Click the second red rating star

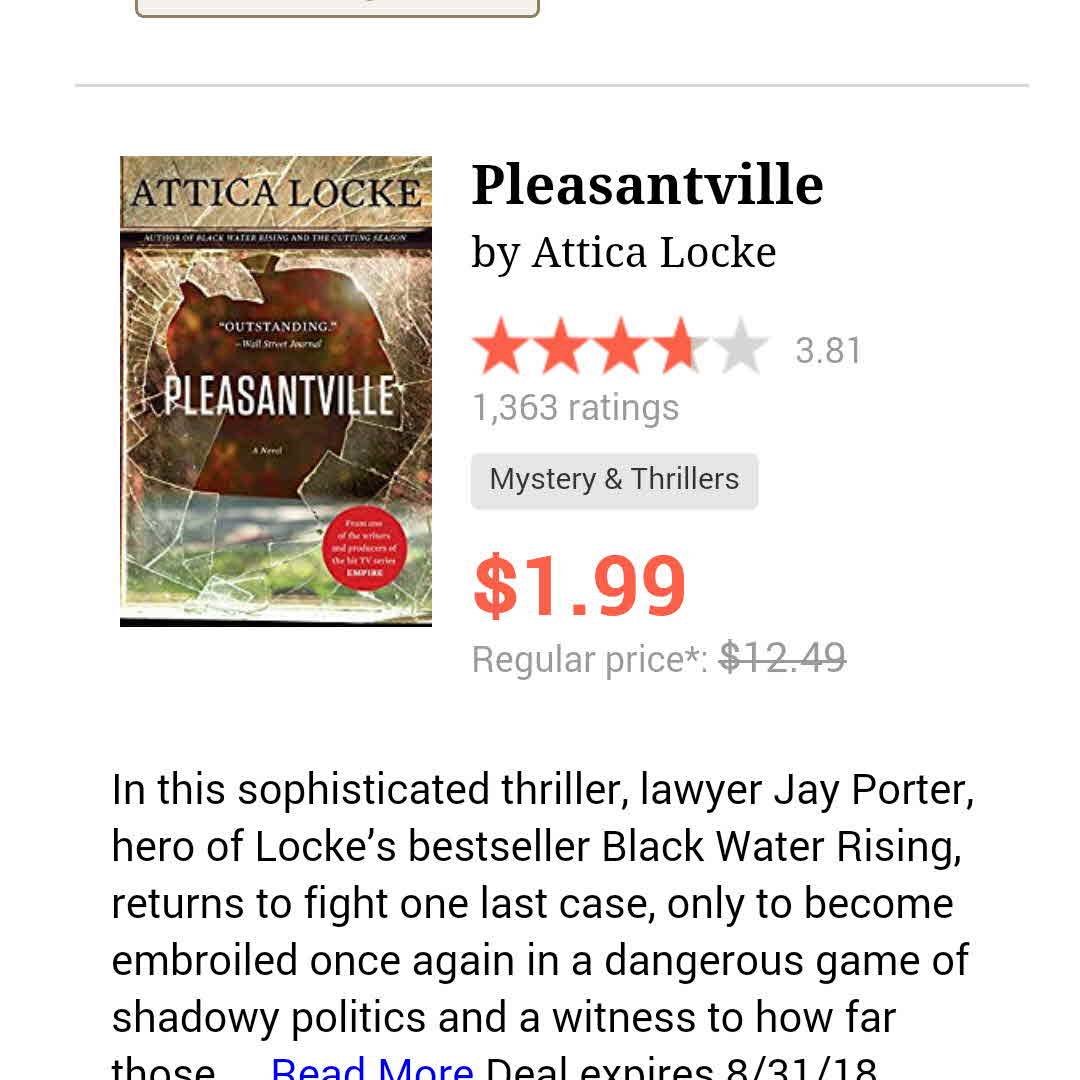pyautogui.click(x=561, y=347)
